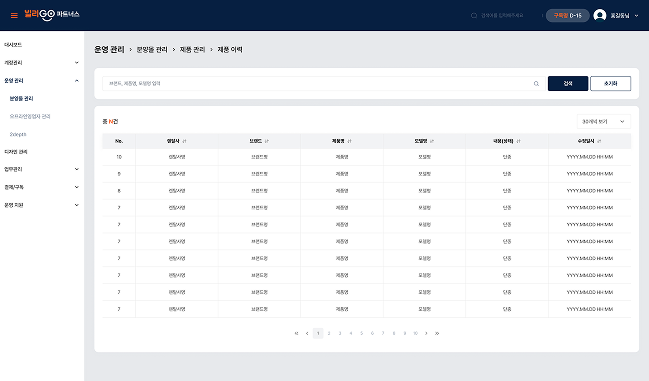Click the 모델명 column header label
The width and height of the screenshot is (649, 381).
(x=421, y=141)
